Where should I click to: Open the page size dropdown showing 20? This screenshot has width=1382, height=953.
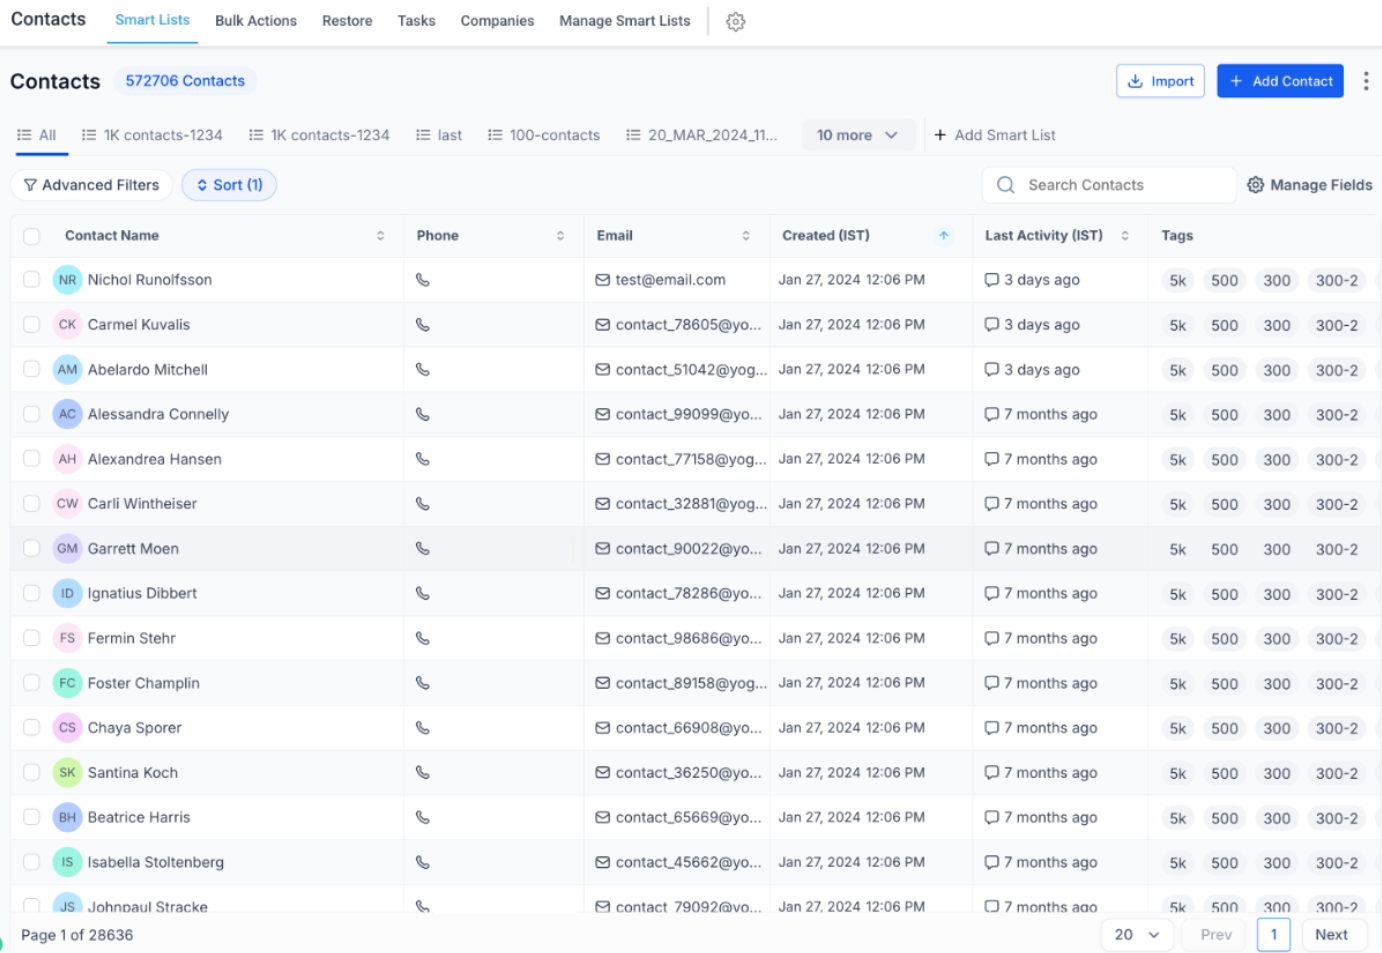pyautogui.click(x=1137, y=935)
